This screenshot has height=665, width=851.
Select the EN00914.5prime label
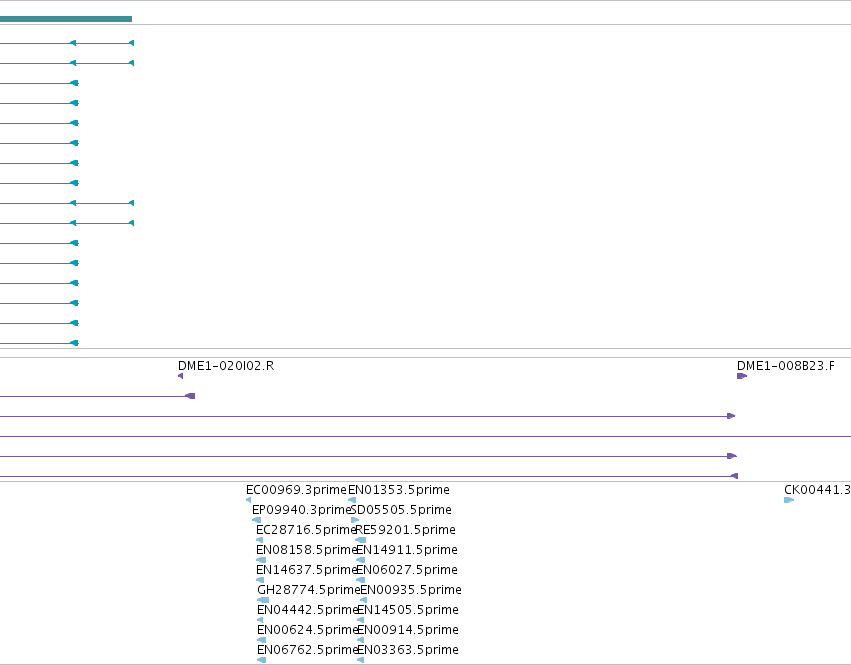(x=408, y=630)
